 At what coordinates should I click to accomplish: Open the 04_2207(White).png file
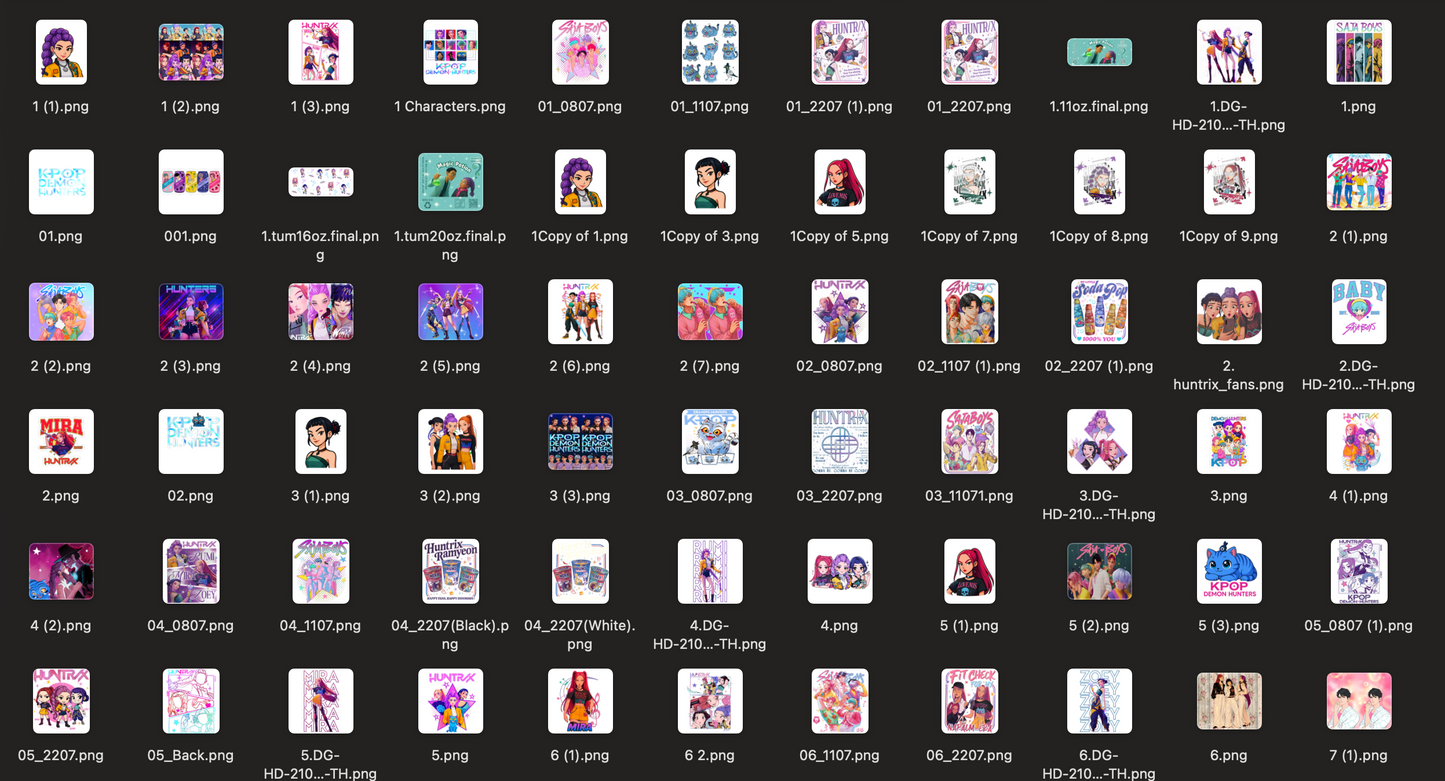click(580, 572)
